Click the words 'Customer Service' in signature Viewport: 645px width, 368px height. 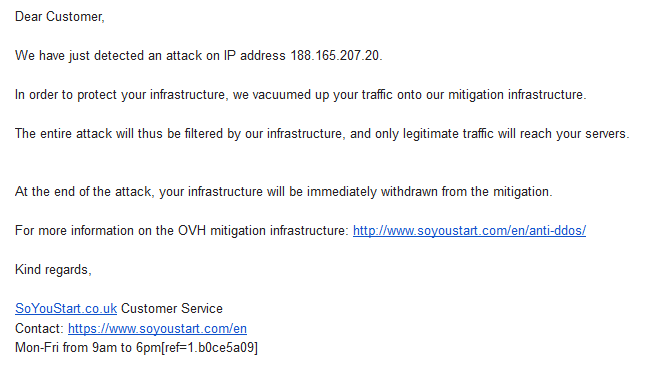pyautogui.click(x=172, y=308)
